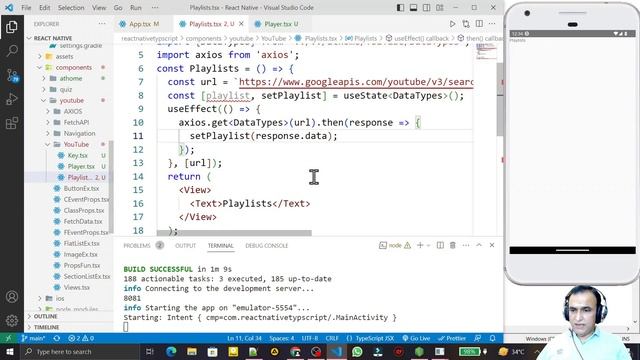Maximize panel size with chevron up
The width and height of the screenshot is (640, 360).
pyautogui.click(x=479, y=245)
